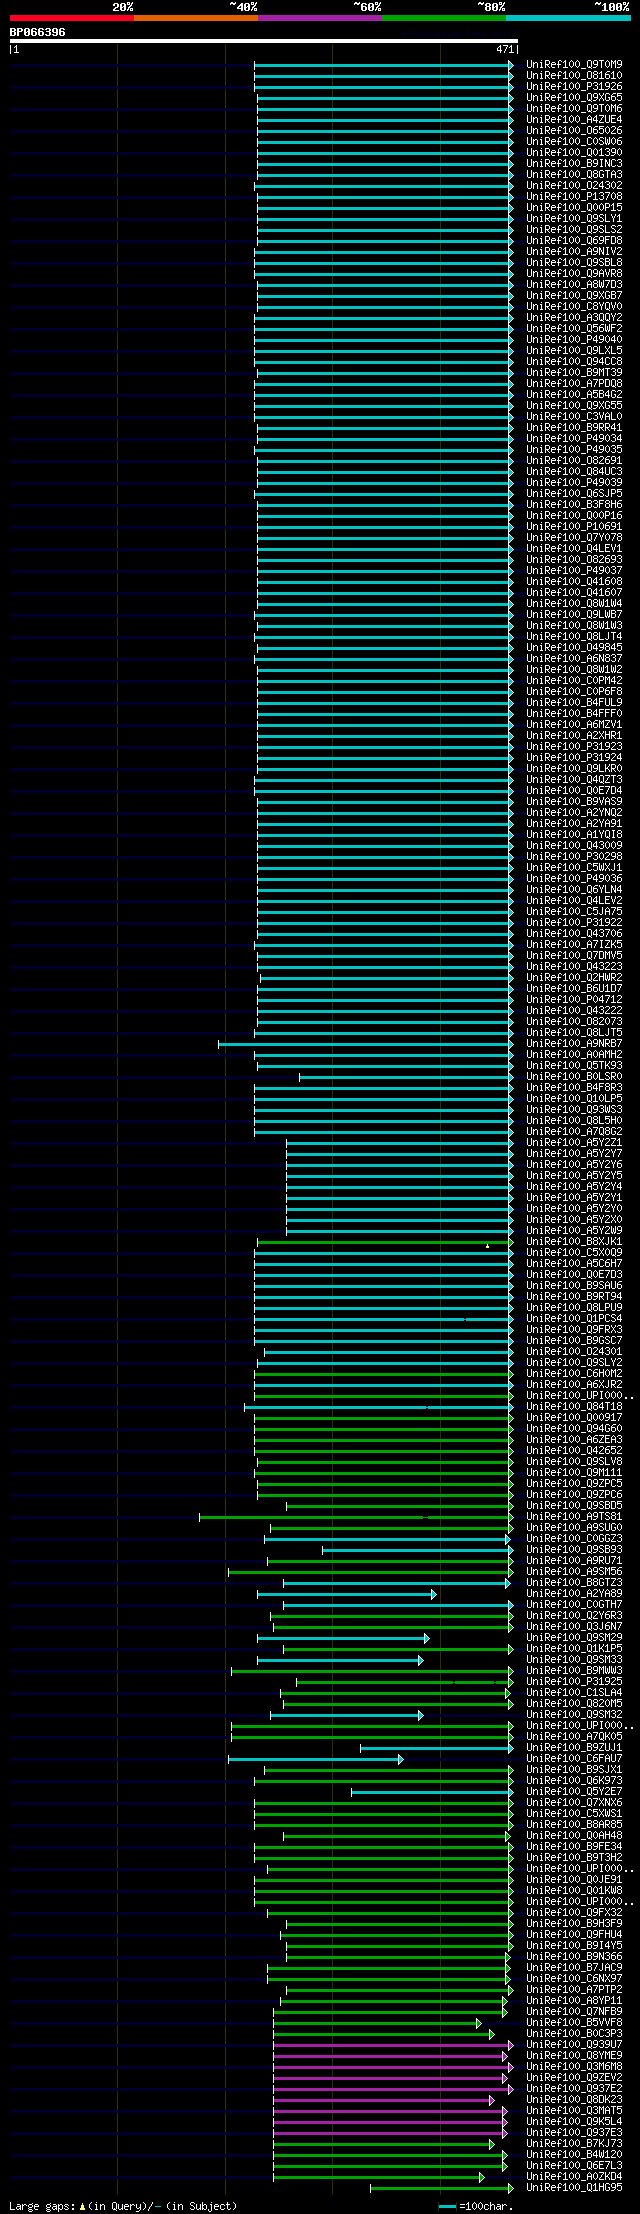The height and width of the screenshot is (2214, 640).
Task: Click the "=100char." scale legend
Action: pos(475,2206)
